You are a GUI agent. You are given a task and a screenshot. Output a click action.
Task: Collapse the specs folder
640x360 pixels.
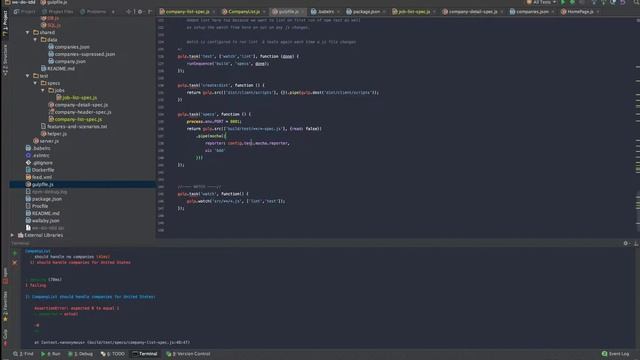pos(36,83)
